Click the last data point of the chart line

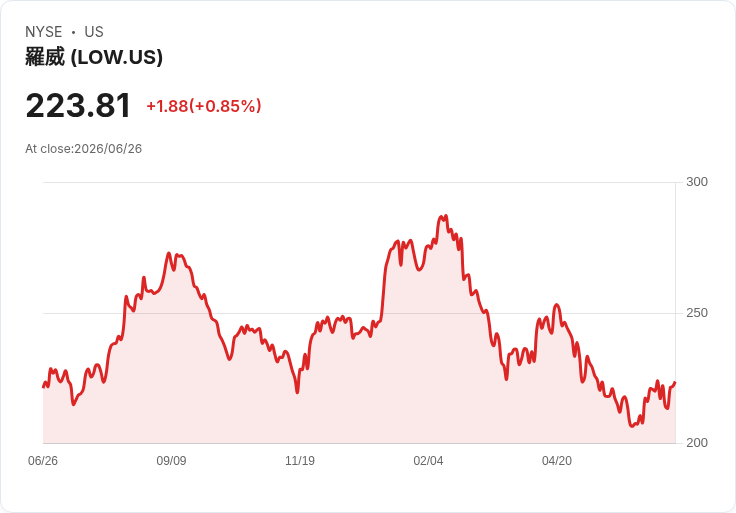coord(675,383)
